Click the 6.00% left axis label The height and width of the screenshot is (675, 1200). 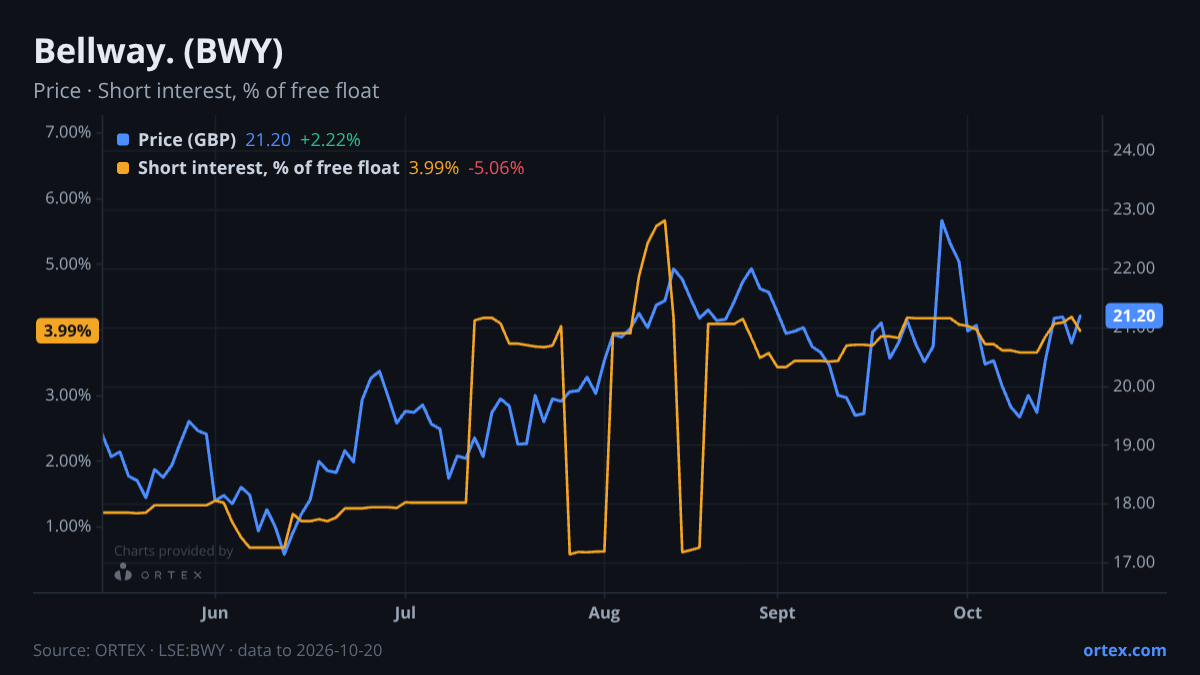click(x=69, y=198)
